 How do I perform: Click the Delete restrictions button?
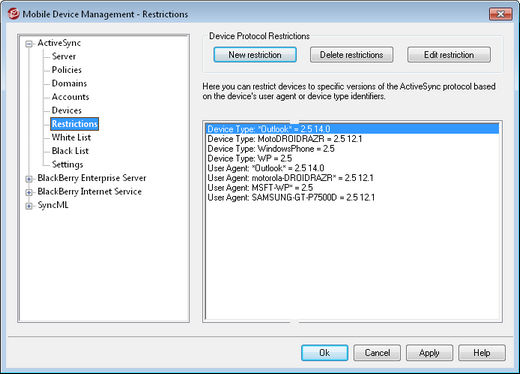[352, 55]
